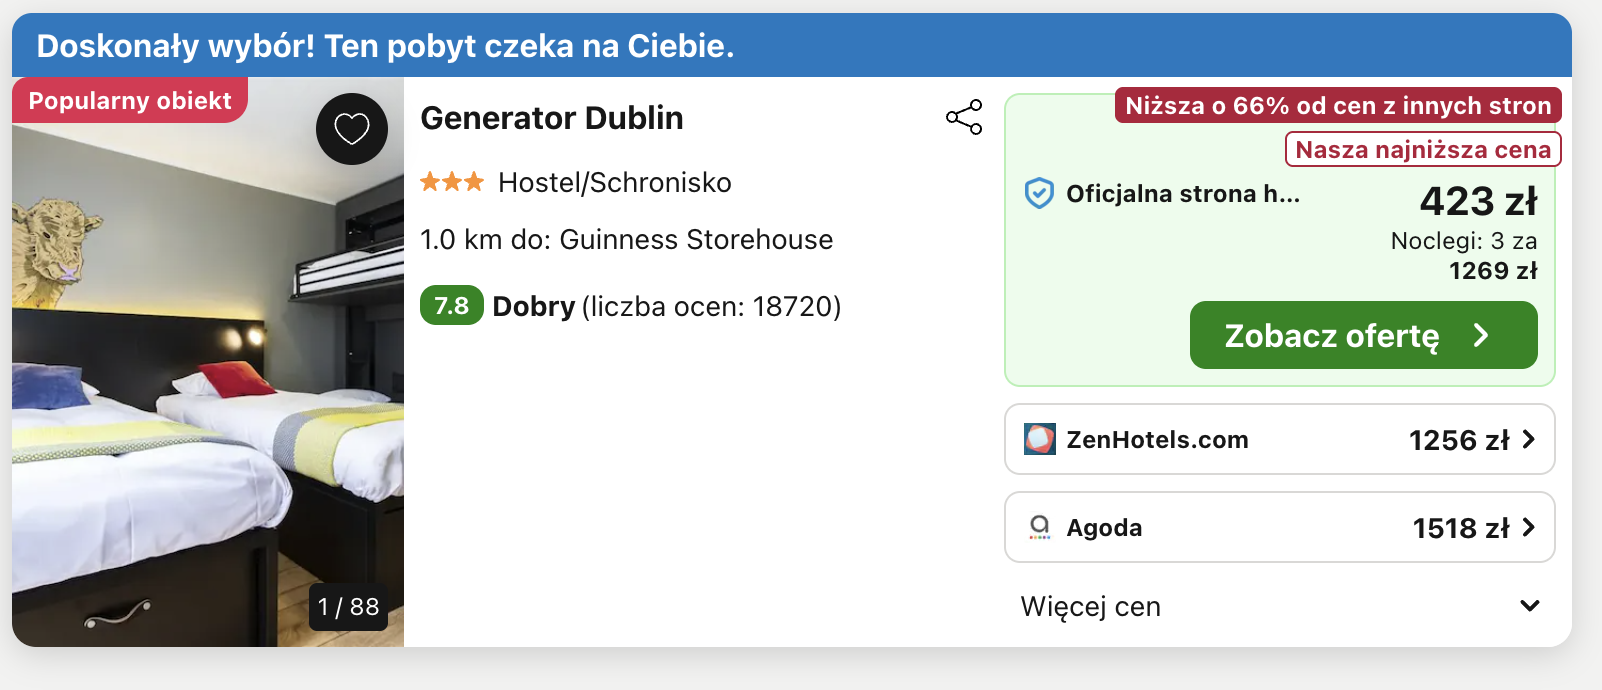The image size is (1602, 690).
Task: Click the chevron next to 1518 zł
Action: [x=1528, y=527]
